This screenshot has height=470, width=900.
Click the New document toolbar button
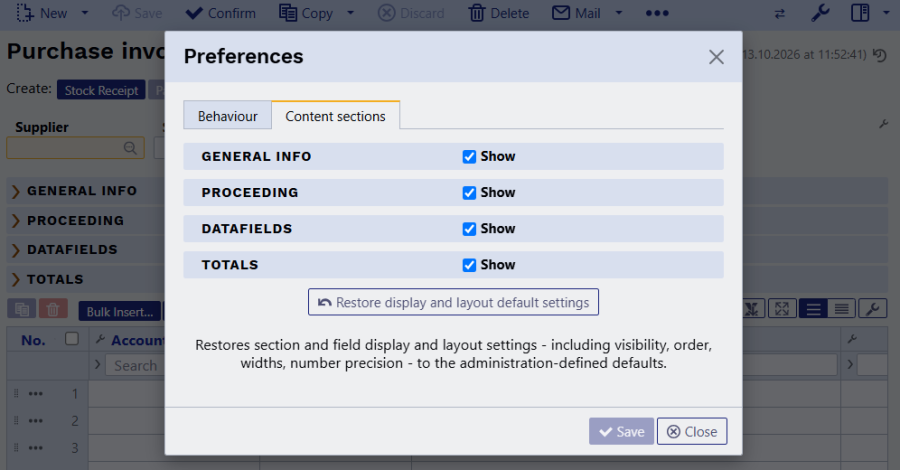41,13
